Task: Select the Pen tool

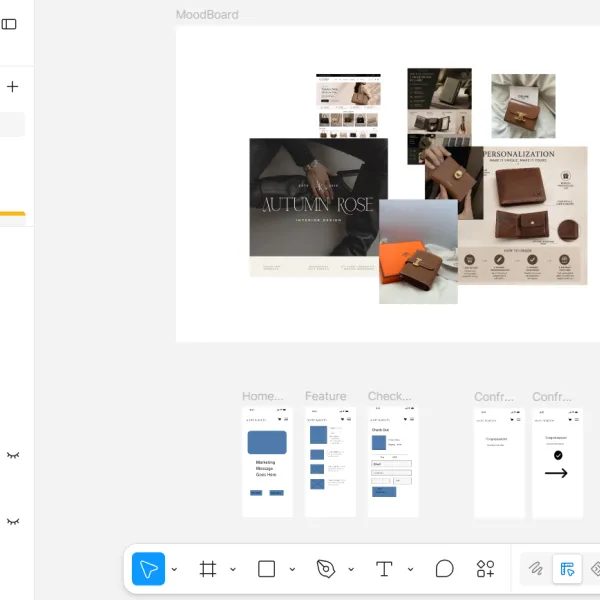Action: click(x=326, y=569)
